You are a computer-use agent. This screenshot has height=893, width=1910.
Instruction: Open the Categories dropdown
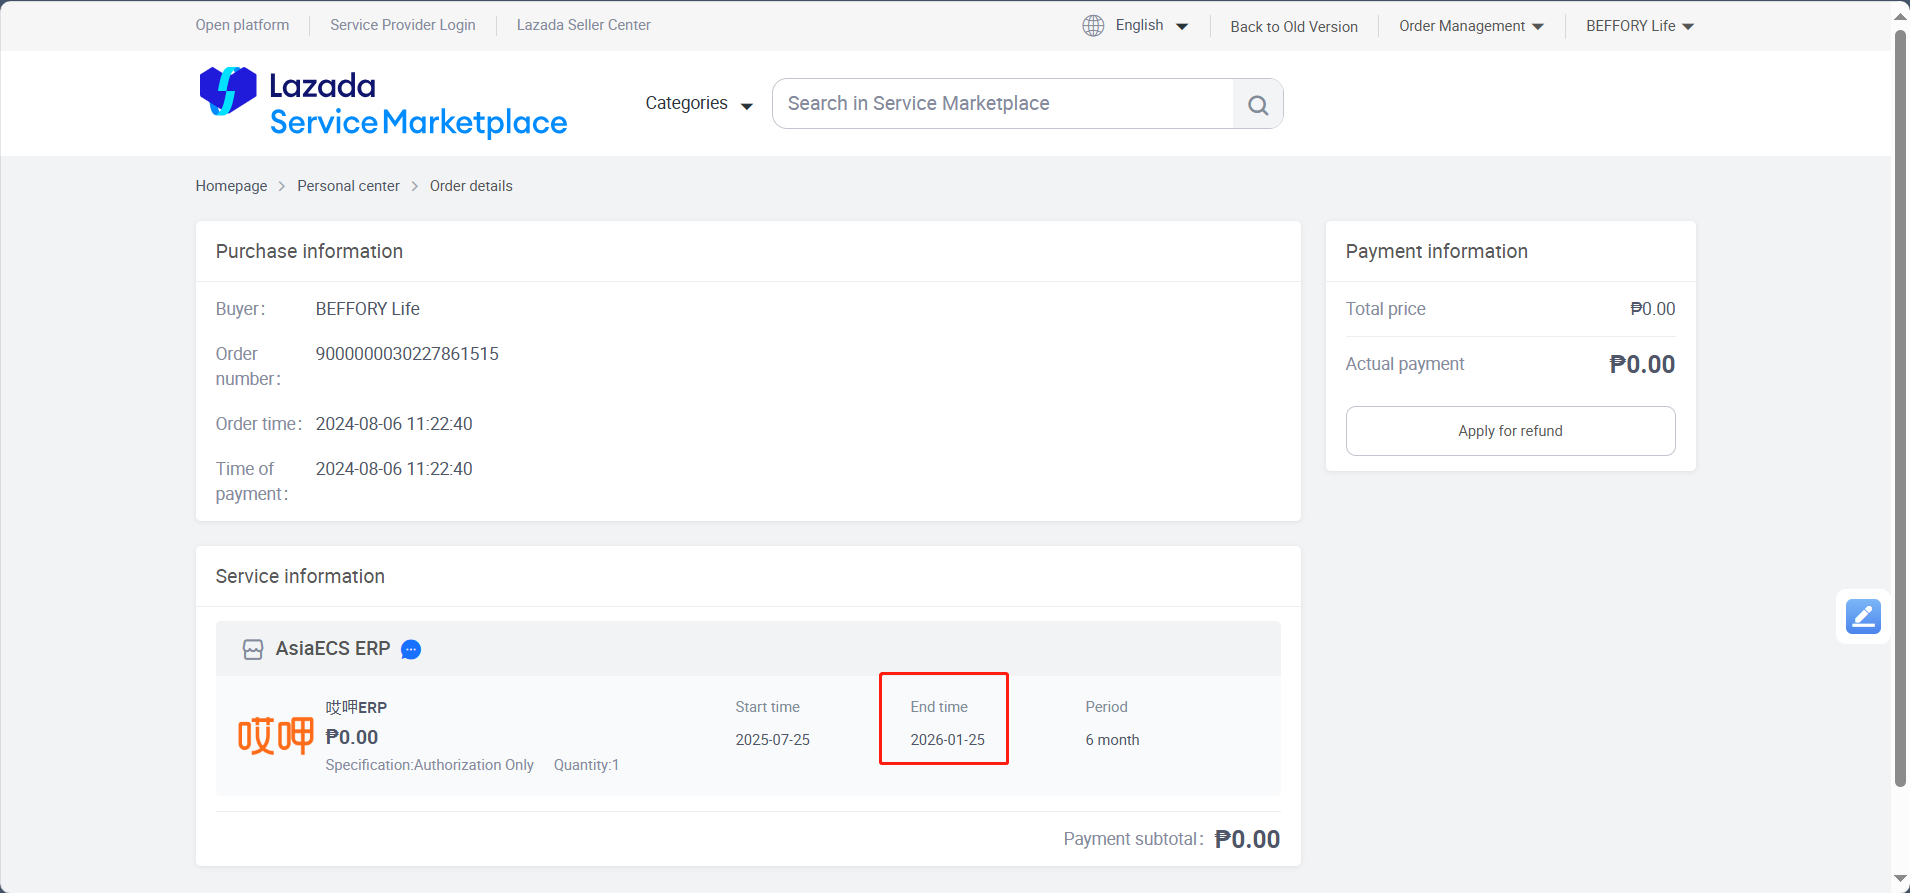[x=699, y=103]
